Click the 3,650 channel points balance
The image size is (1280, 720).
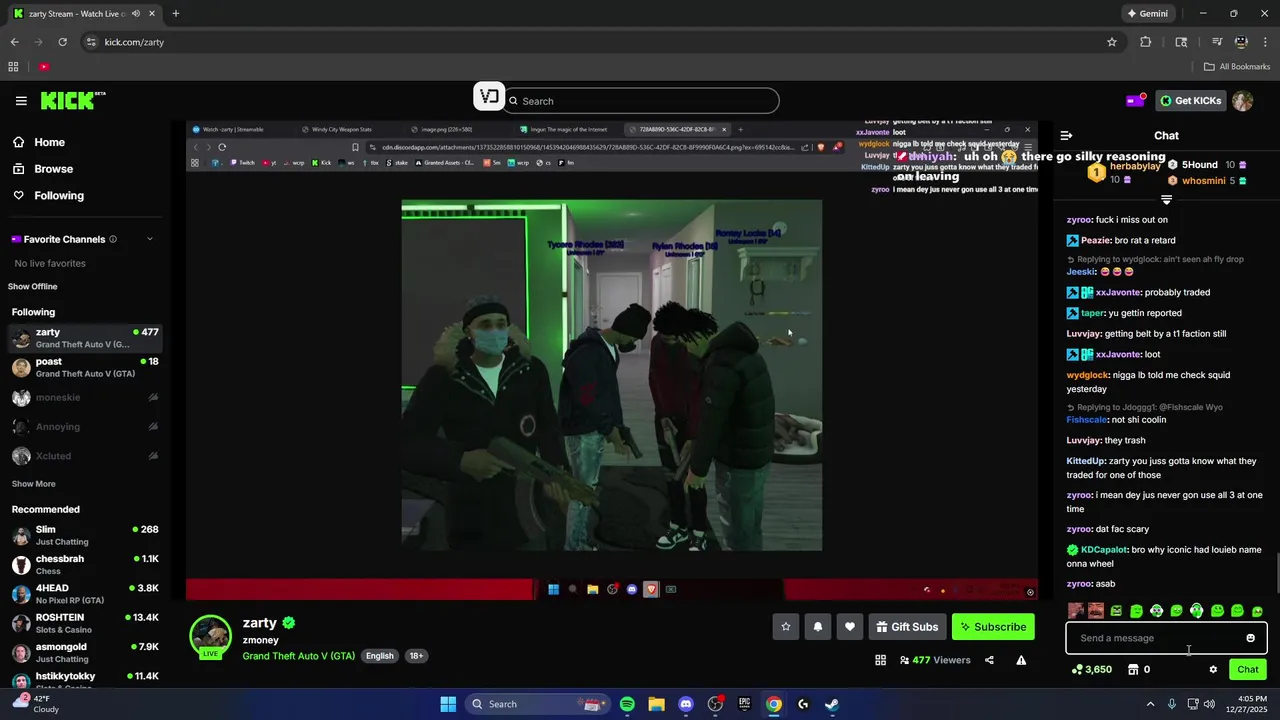click(1091, 670)
